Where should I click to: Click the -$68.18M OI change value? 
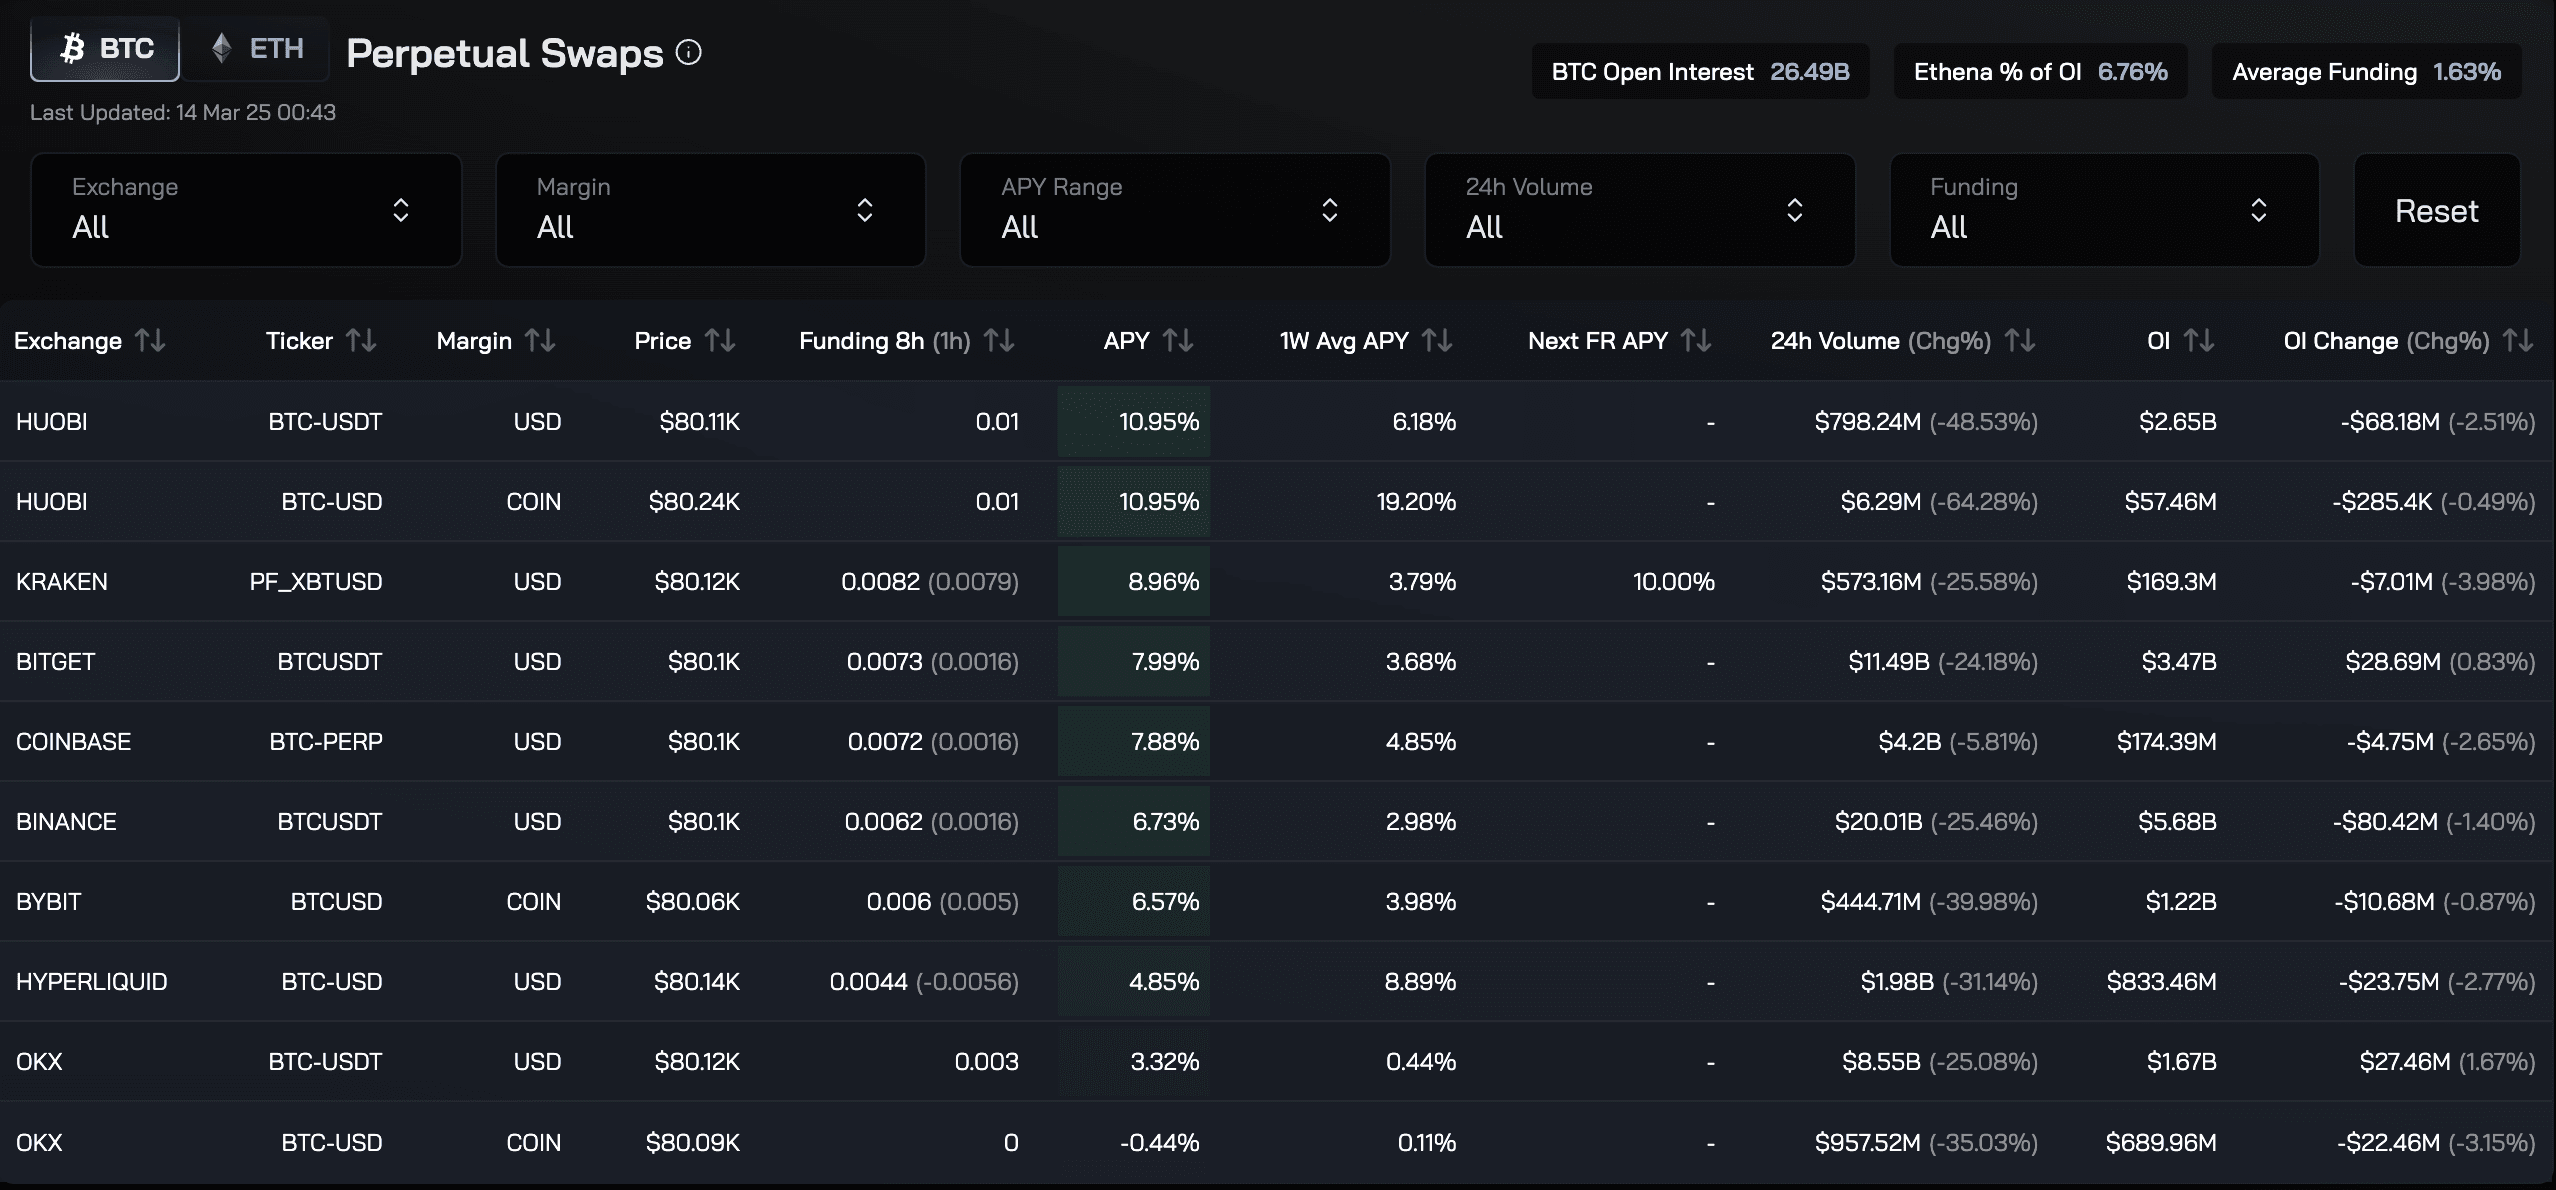[2390, 422]
